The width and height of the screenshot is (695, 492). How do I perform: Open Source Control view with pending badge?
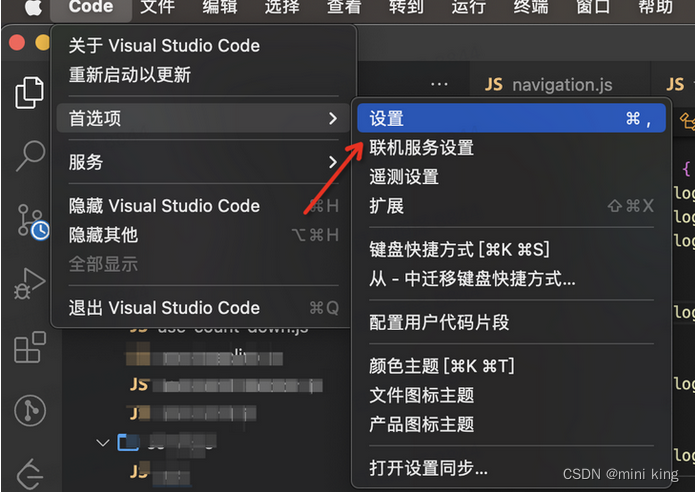pos(33,222)
